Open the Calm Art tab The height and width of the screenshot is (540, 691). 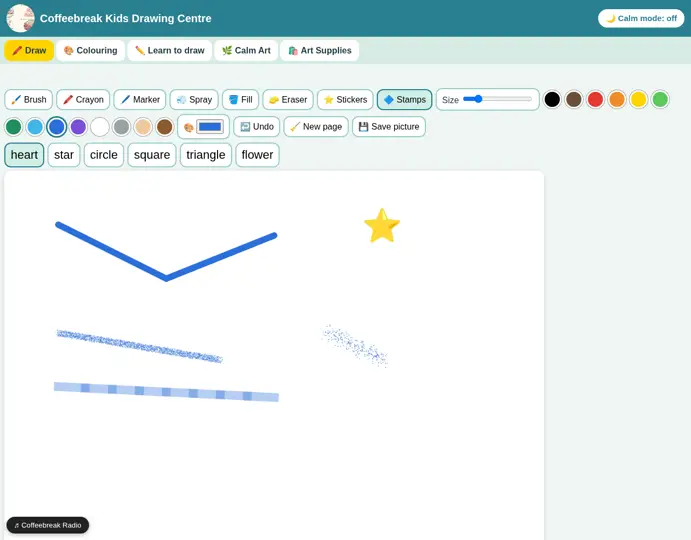click(x=246, y=51)
